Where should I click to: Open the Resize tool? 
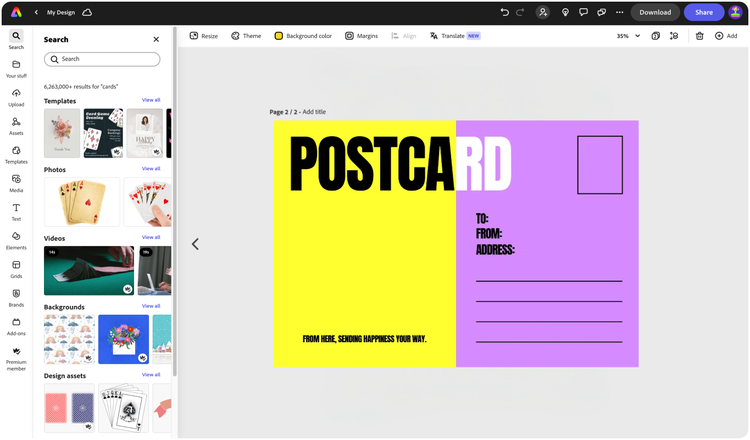(x=204, y=36)
